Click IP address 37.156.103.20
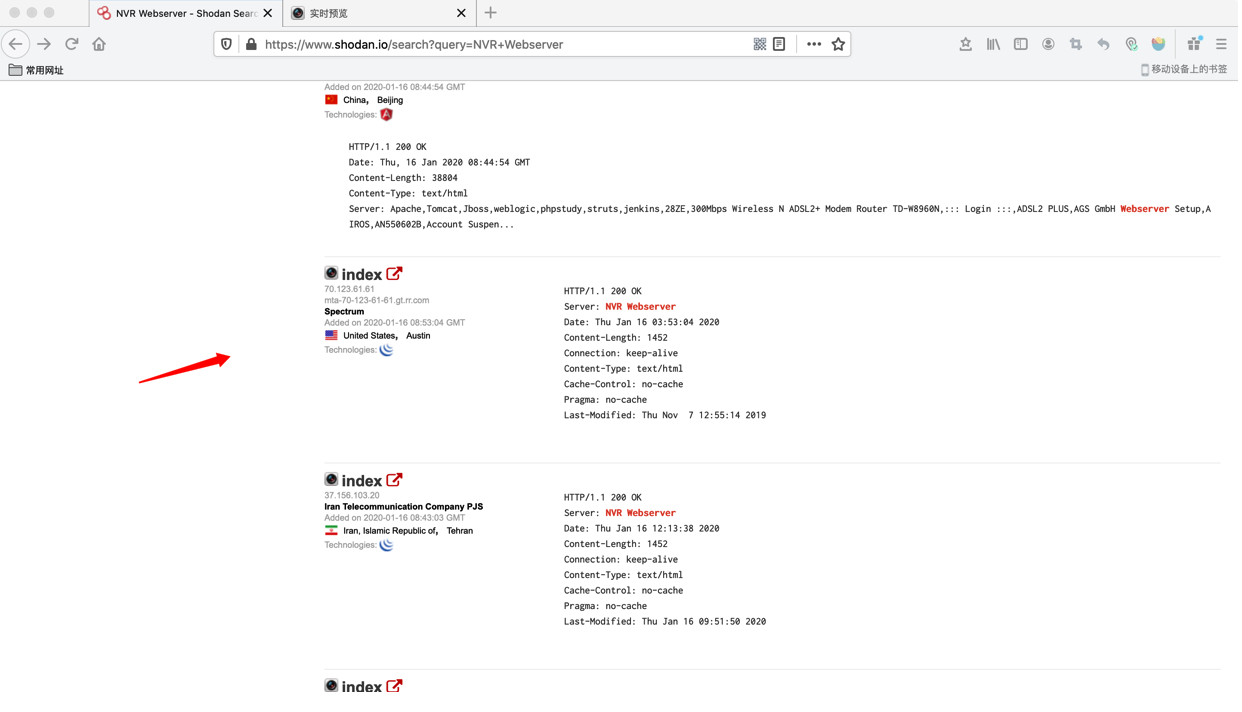The height and width of the screenshot is (712, 1242). pyautogui.click(x=352, y=495)
